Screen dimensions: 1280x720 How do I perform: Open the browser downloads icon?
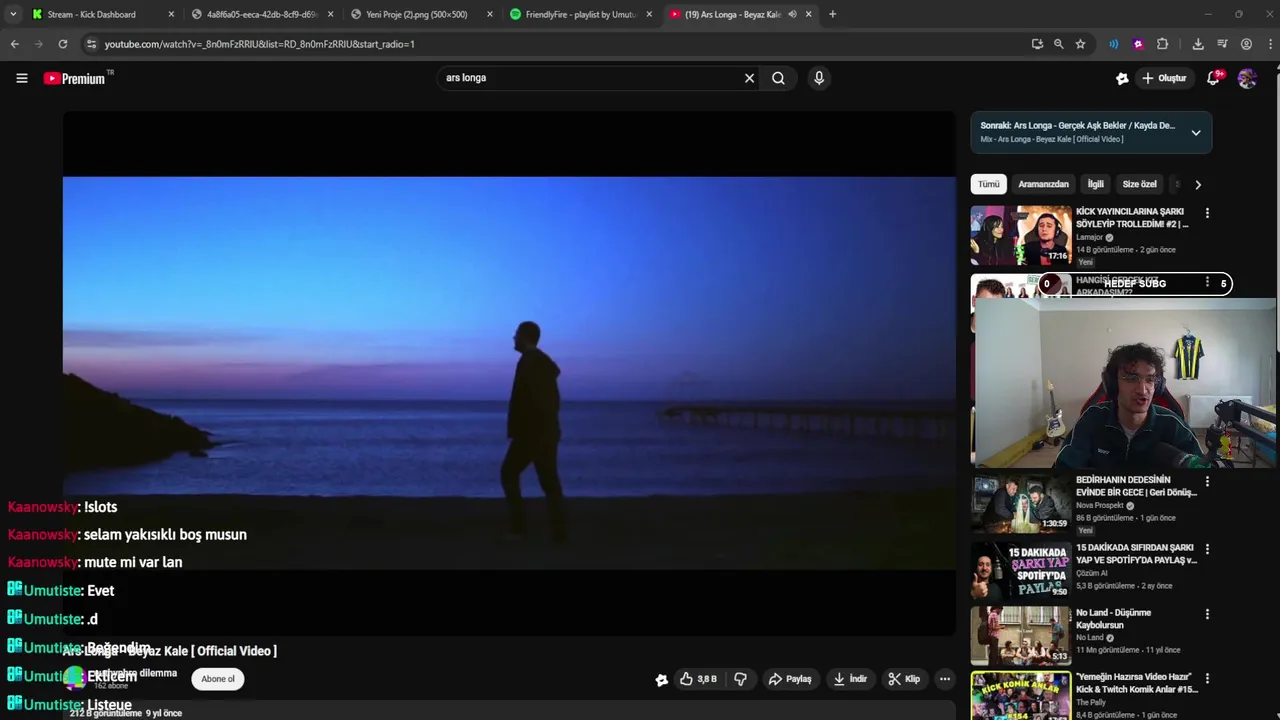click(1198, 44)
